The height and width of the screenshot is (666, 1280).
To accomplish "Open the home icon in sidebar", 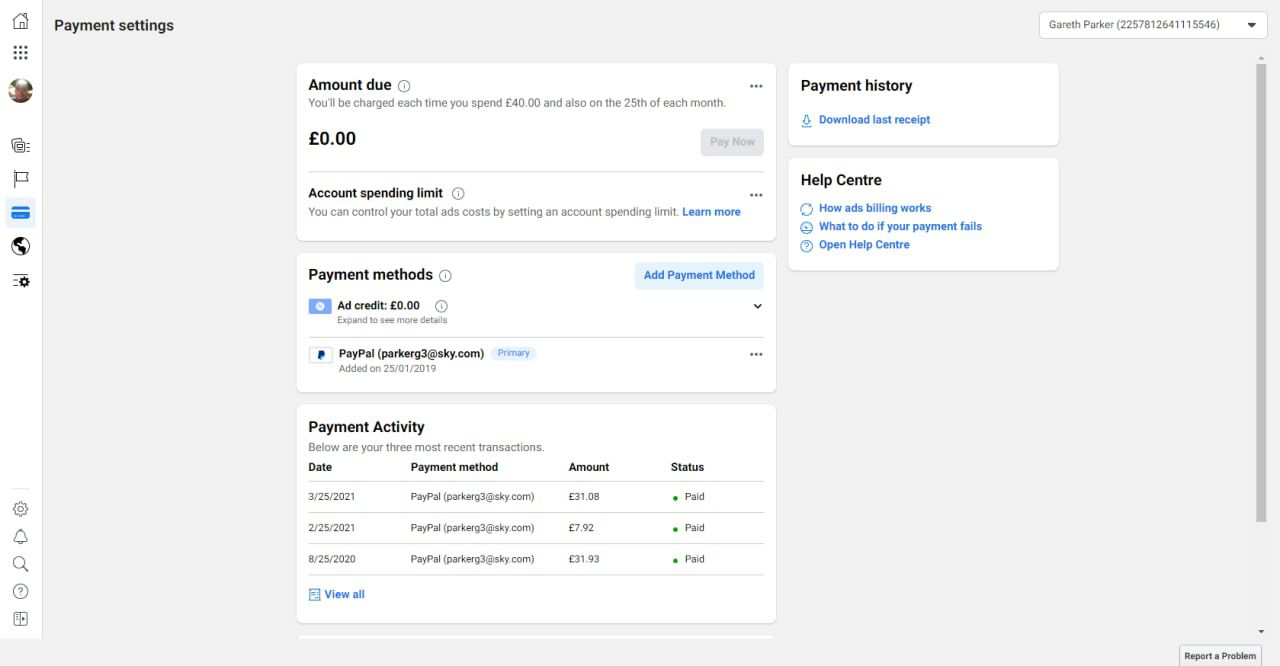I will click(x=20, y=21).
